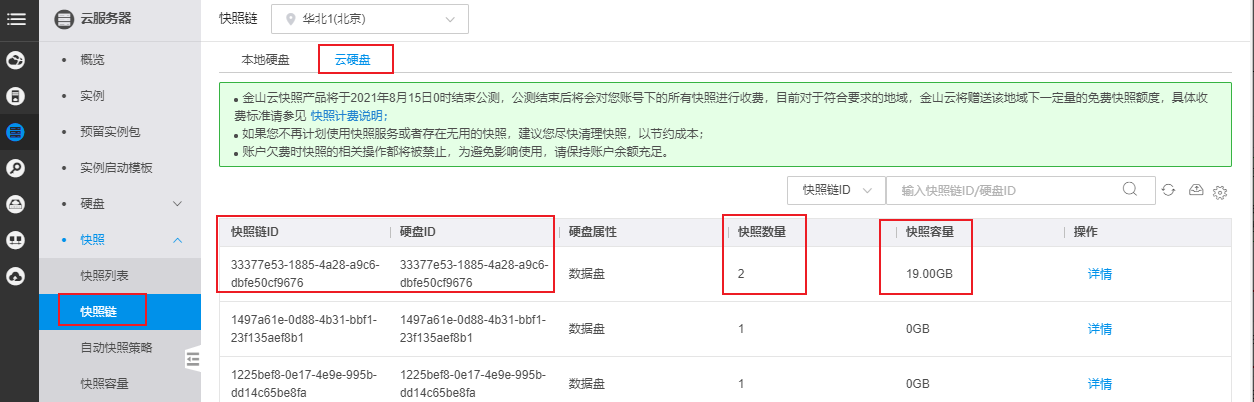
Task: Open the table column settings gear
Action: (x=1219, y=192)
